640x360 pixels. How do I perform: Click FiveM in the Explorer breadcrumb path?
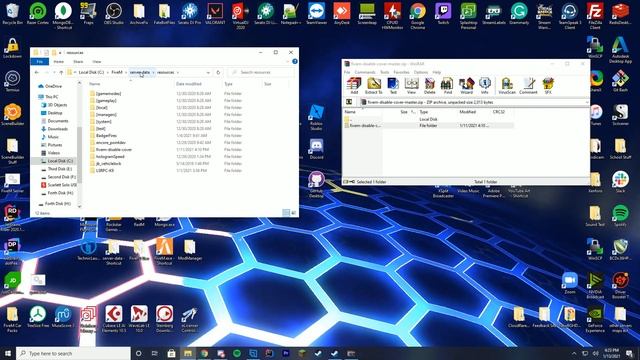[x=117, y=72]
